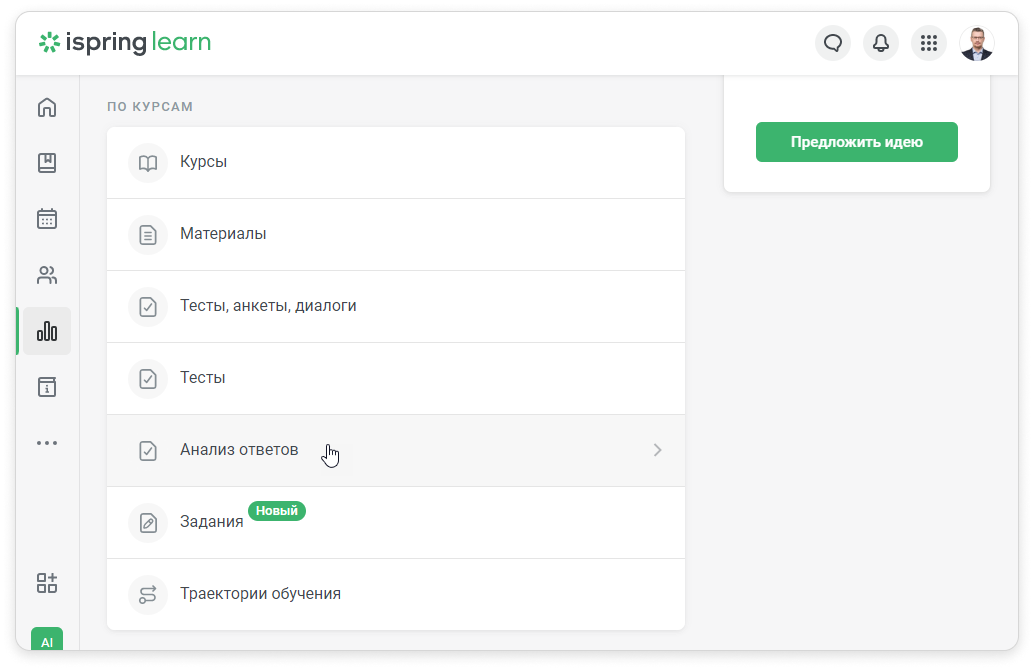This screenshot has height=670, width=1034.
Task: Show more sidebar items via ellipsis
Action: 47,443
